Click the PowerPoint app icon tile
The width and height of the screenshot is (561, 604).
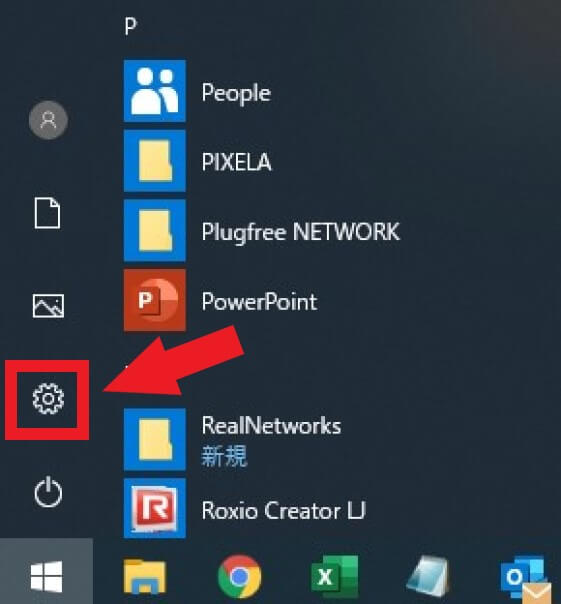[155, 300]
